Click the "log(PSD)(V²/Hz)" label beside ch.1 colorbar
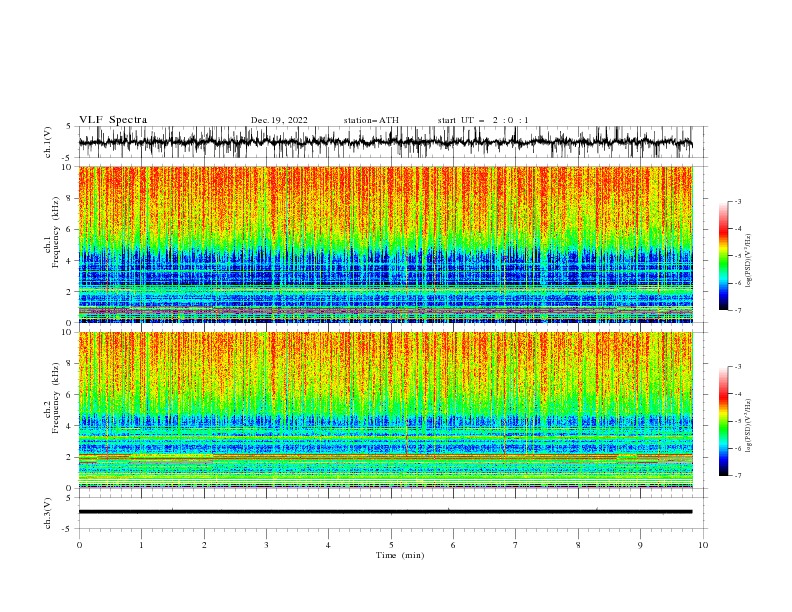792x612 pixels. tap(749, 261)
